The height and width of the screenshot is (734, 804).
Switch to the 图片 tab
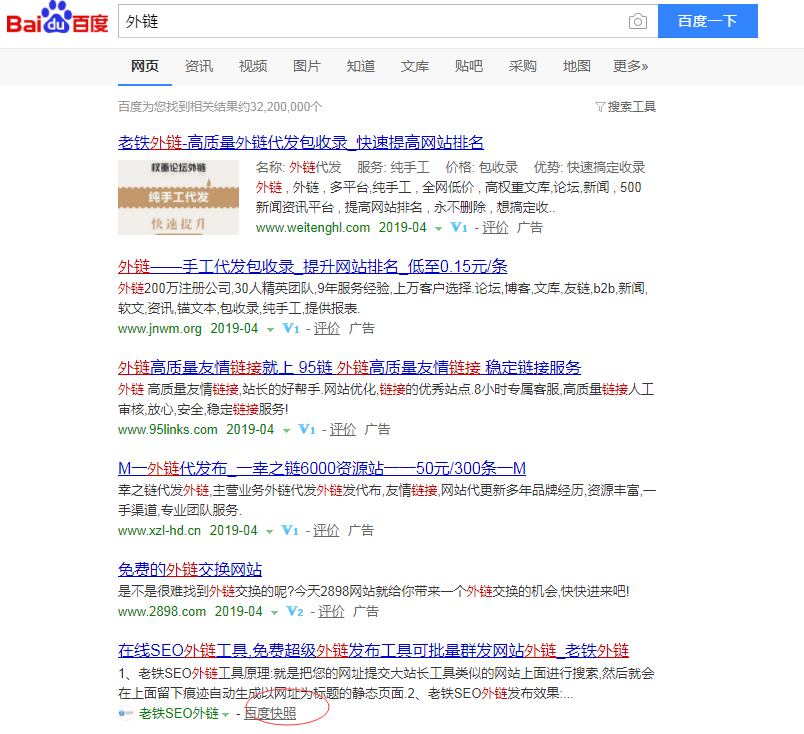coord(307,66)
